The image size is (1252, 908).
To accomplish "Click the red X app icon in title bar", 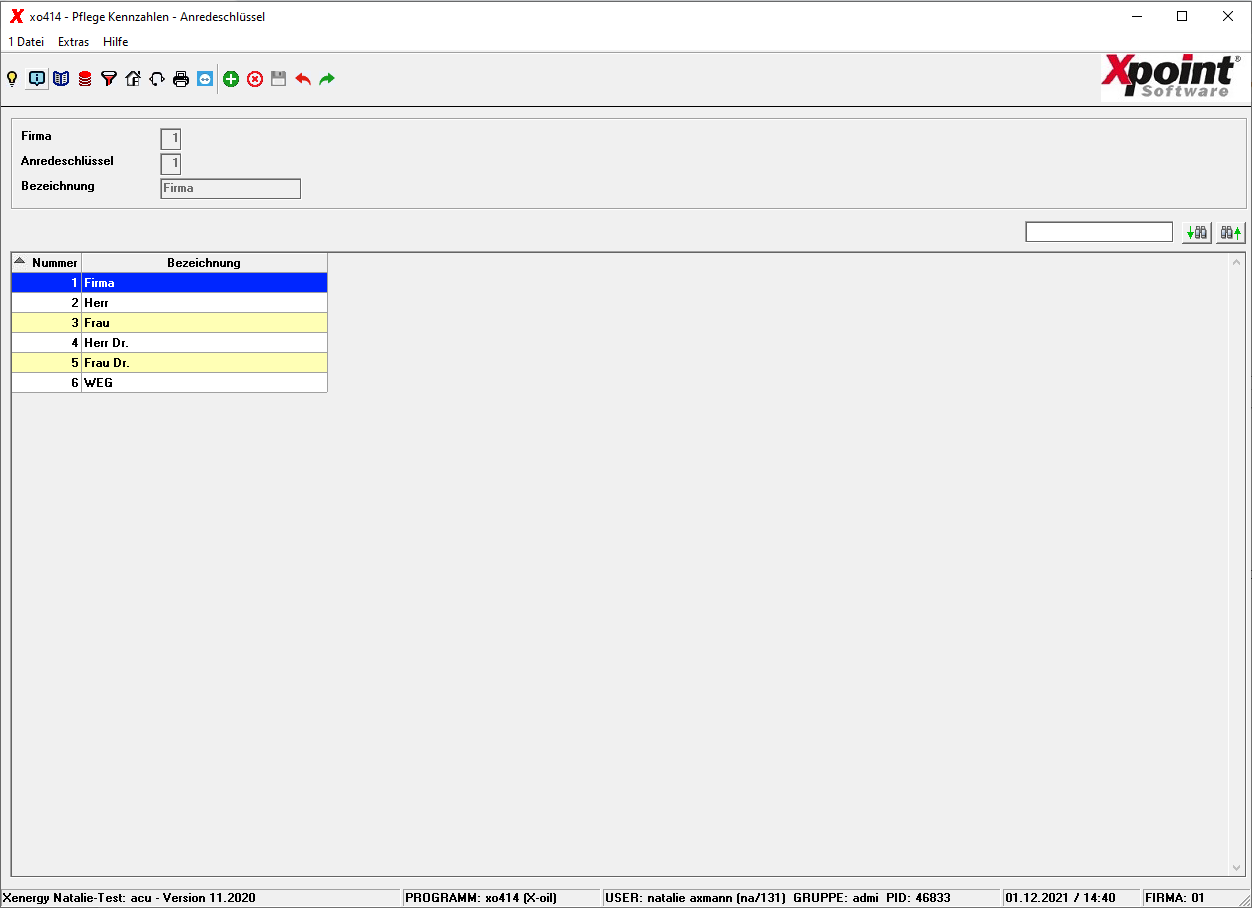I will point(16,16).
